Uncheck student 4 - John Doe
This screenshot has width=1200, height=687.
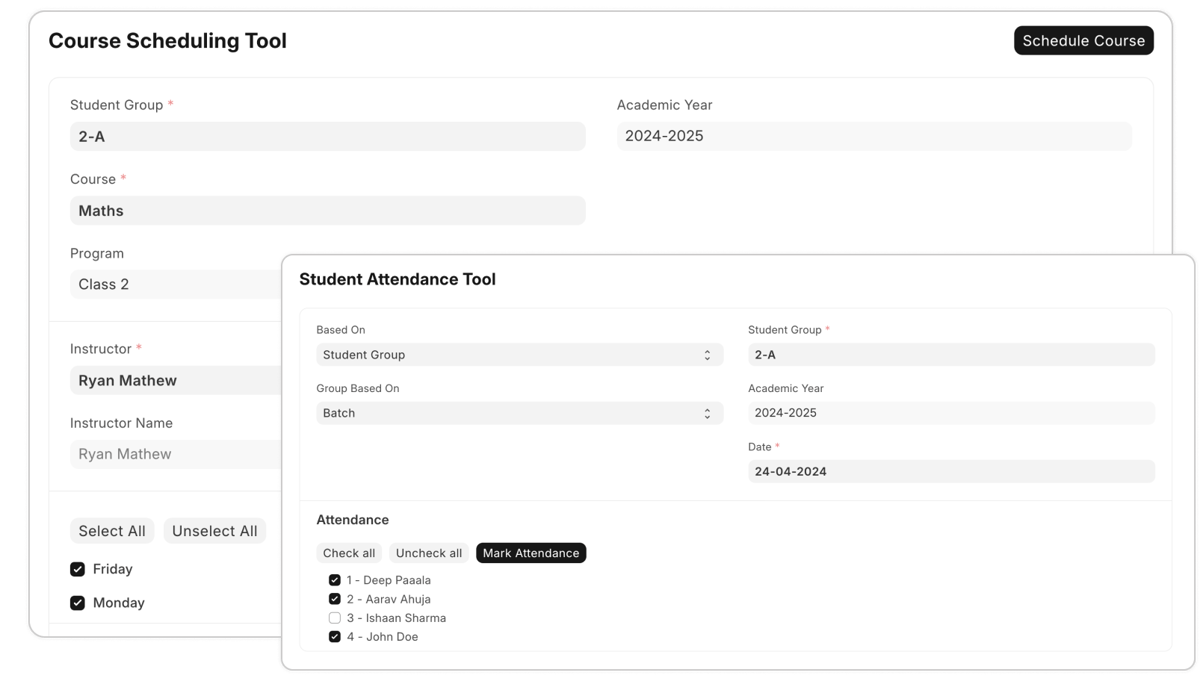click(335, 637)
